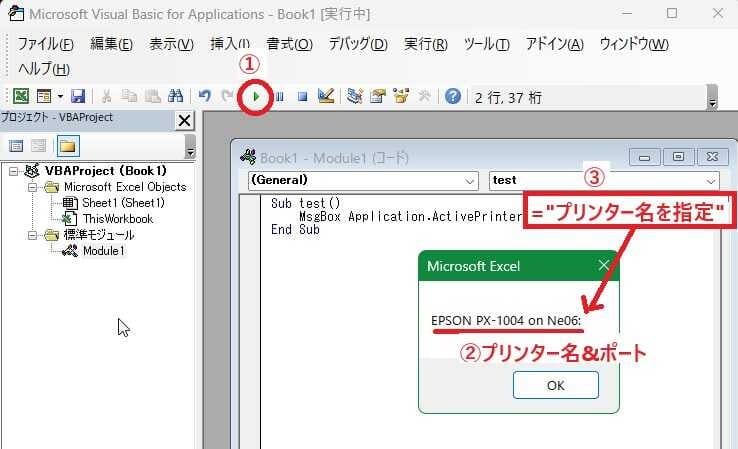
Task: Click the Break (pause) toolbar icon
Action: pyautogui.click(x=280, y=96)
